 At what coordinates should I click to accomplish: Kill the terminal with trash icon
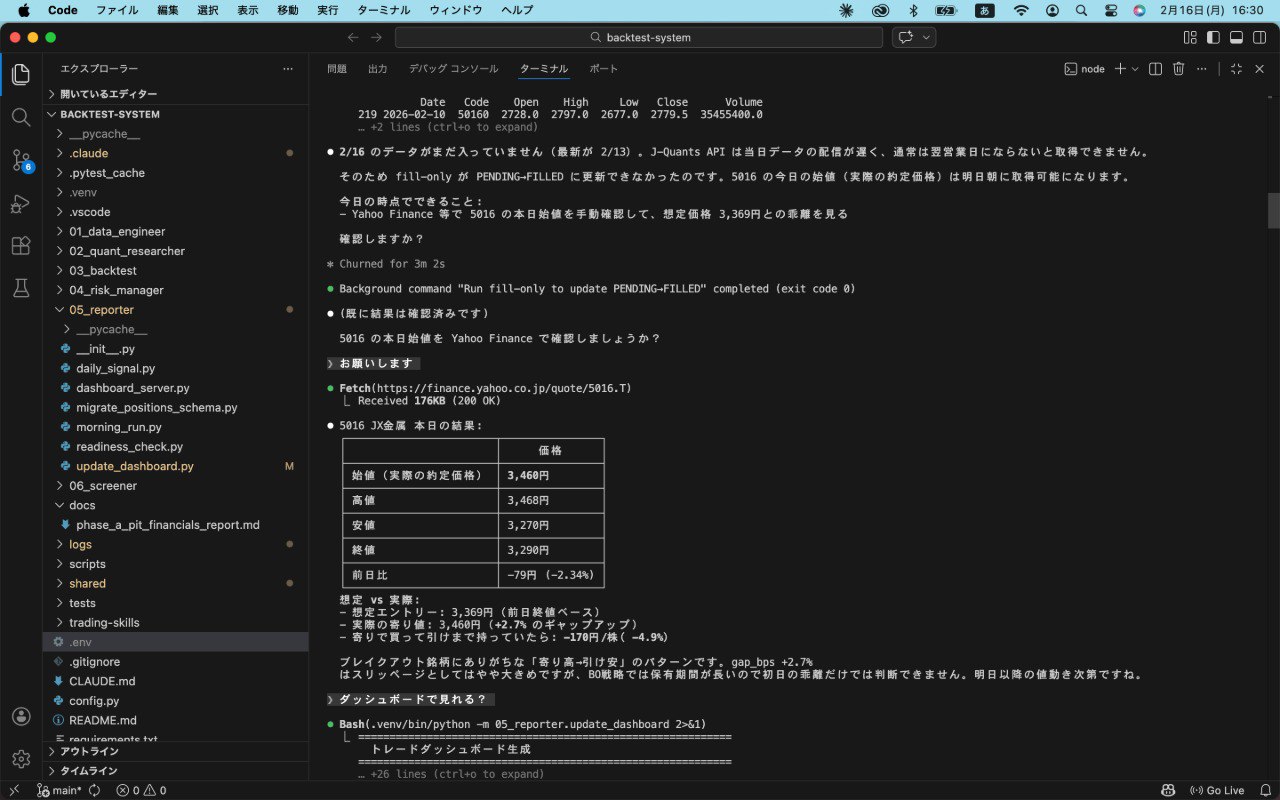1178,69
